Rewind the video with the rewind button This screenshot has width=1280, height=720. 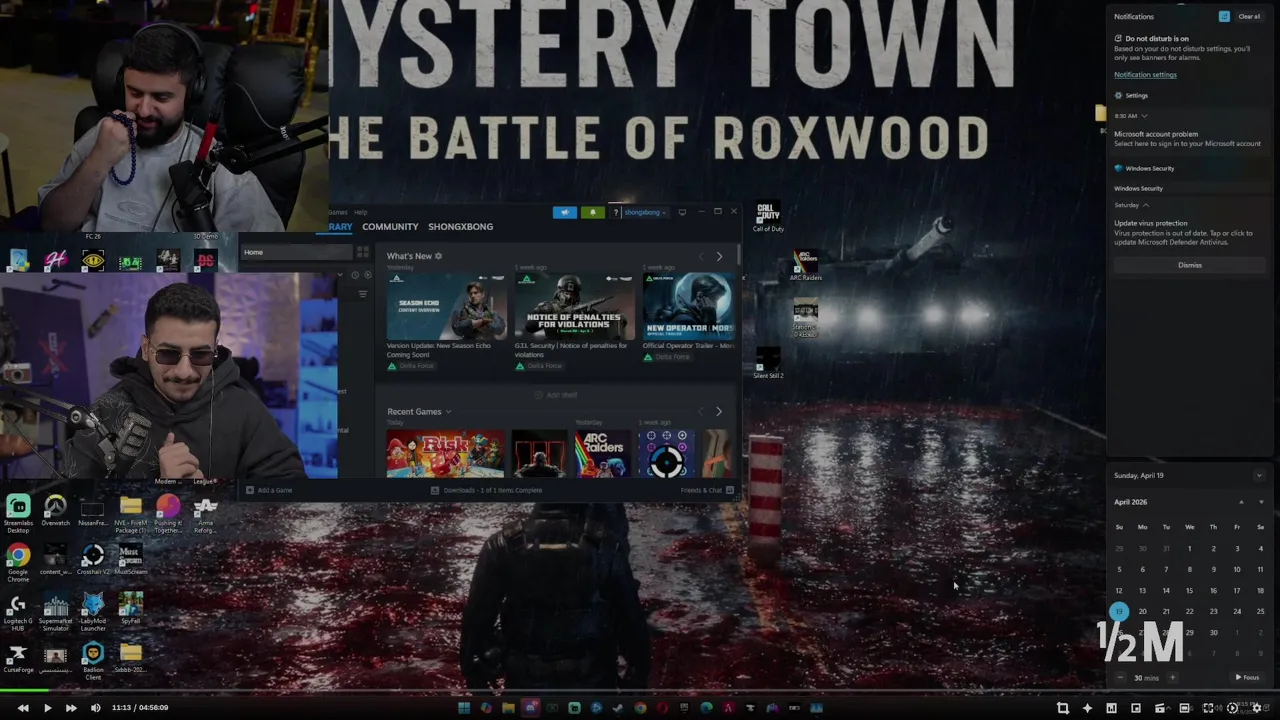coord(23,708)
